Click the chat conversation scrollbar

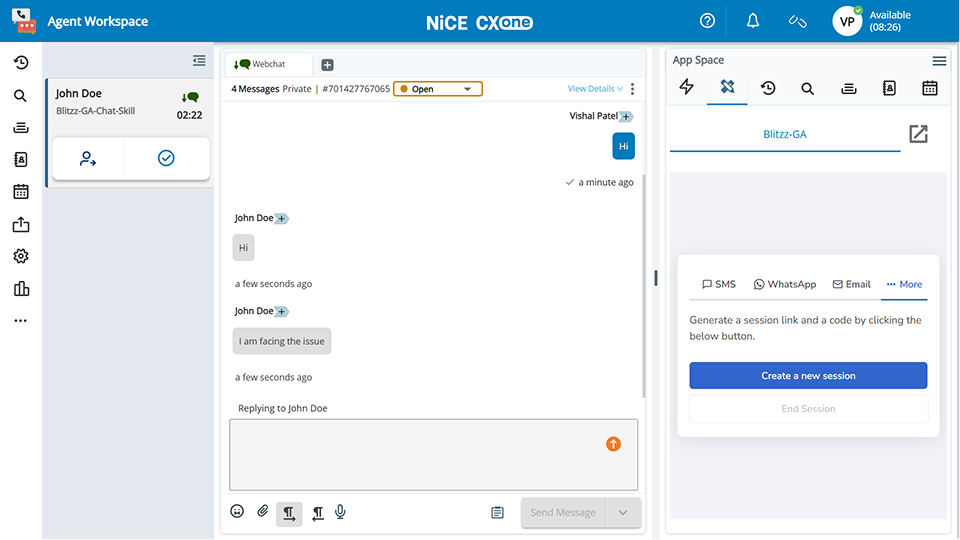(643, 287)
